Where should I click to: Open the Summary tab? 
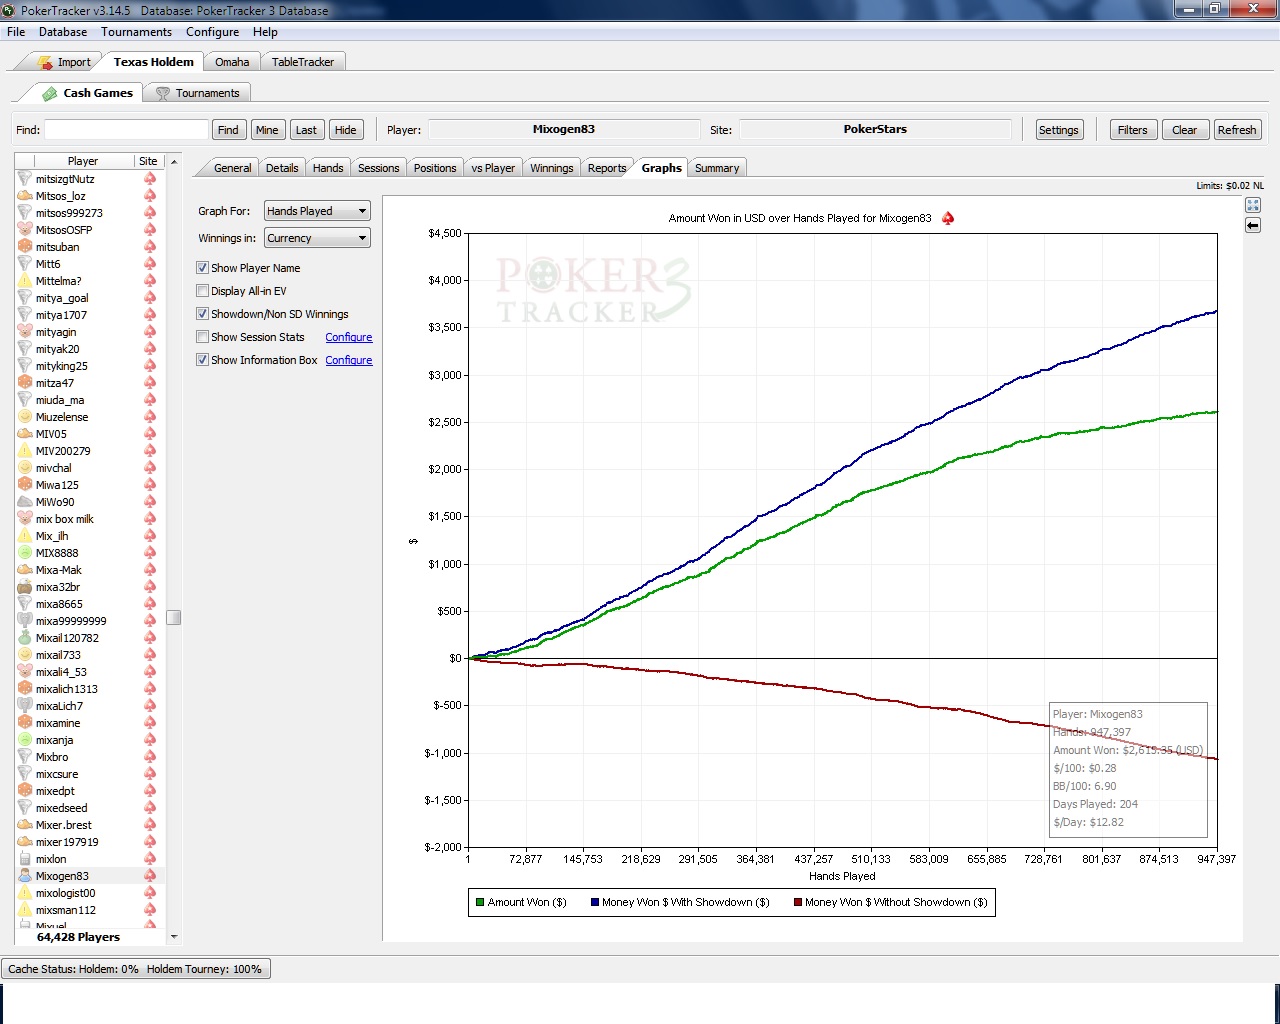pyautogui.click(x=717, y=168)
